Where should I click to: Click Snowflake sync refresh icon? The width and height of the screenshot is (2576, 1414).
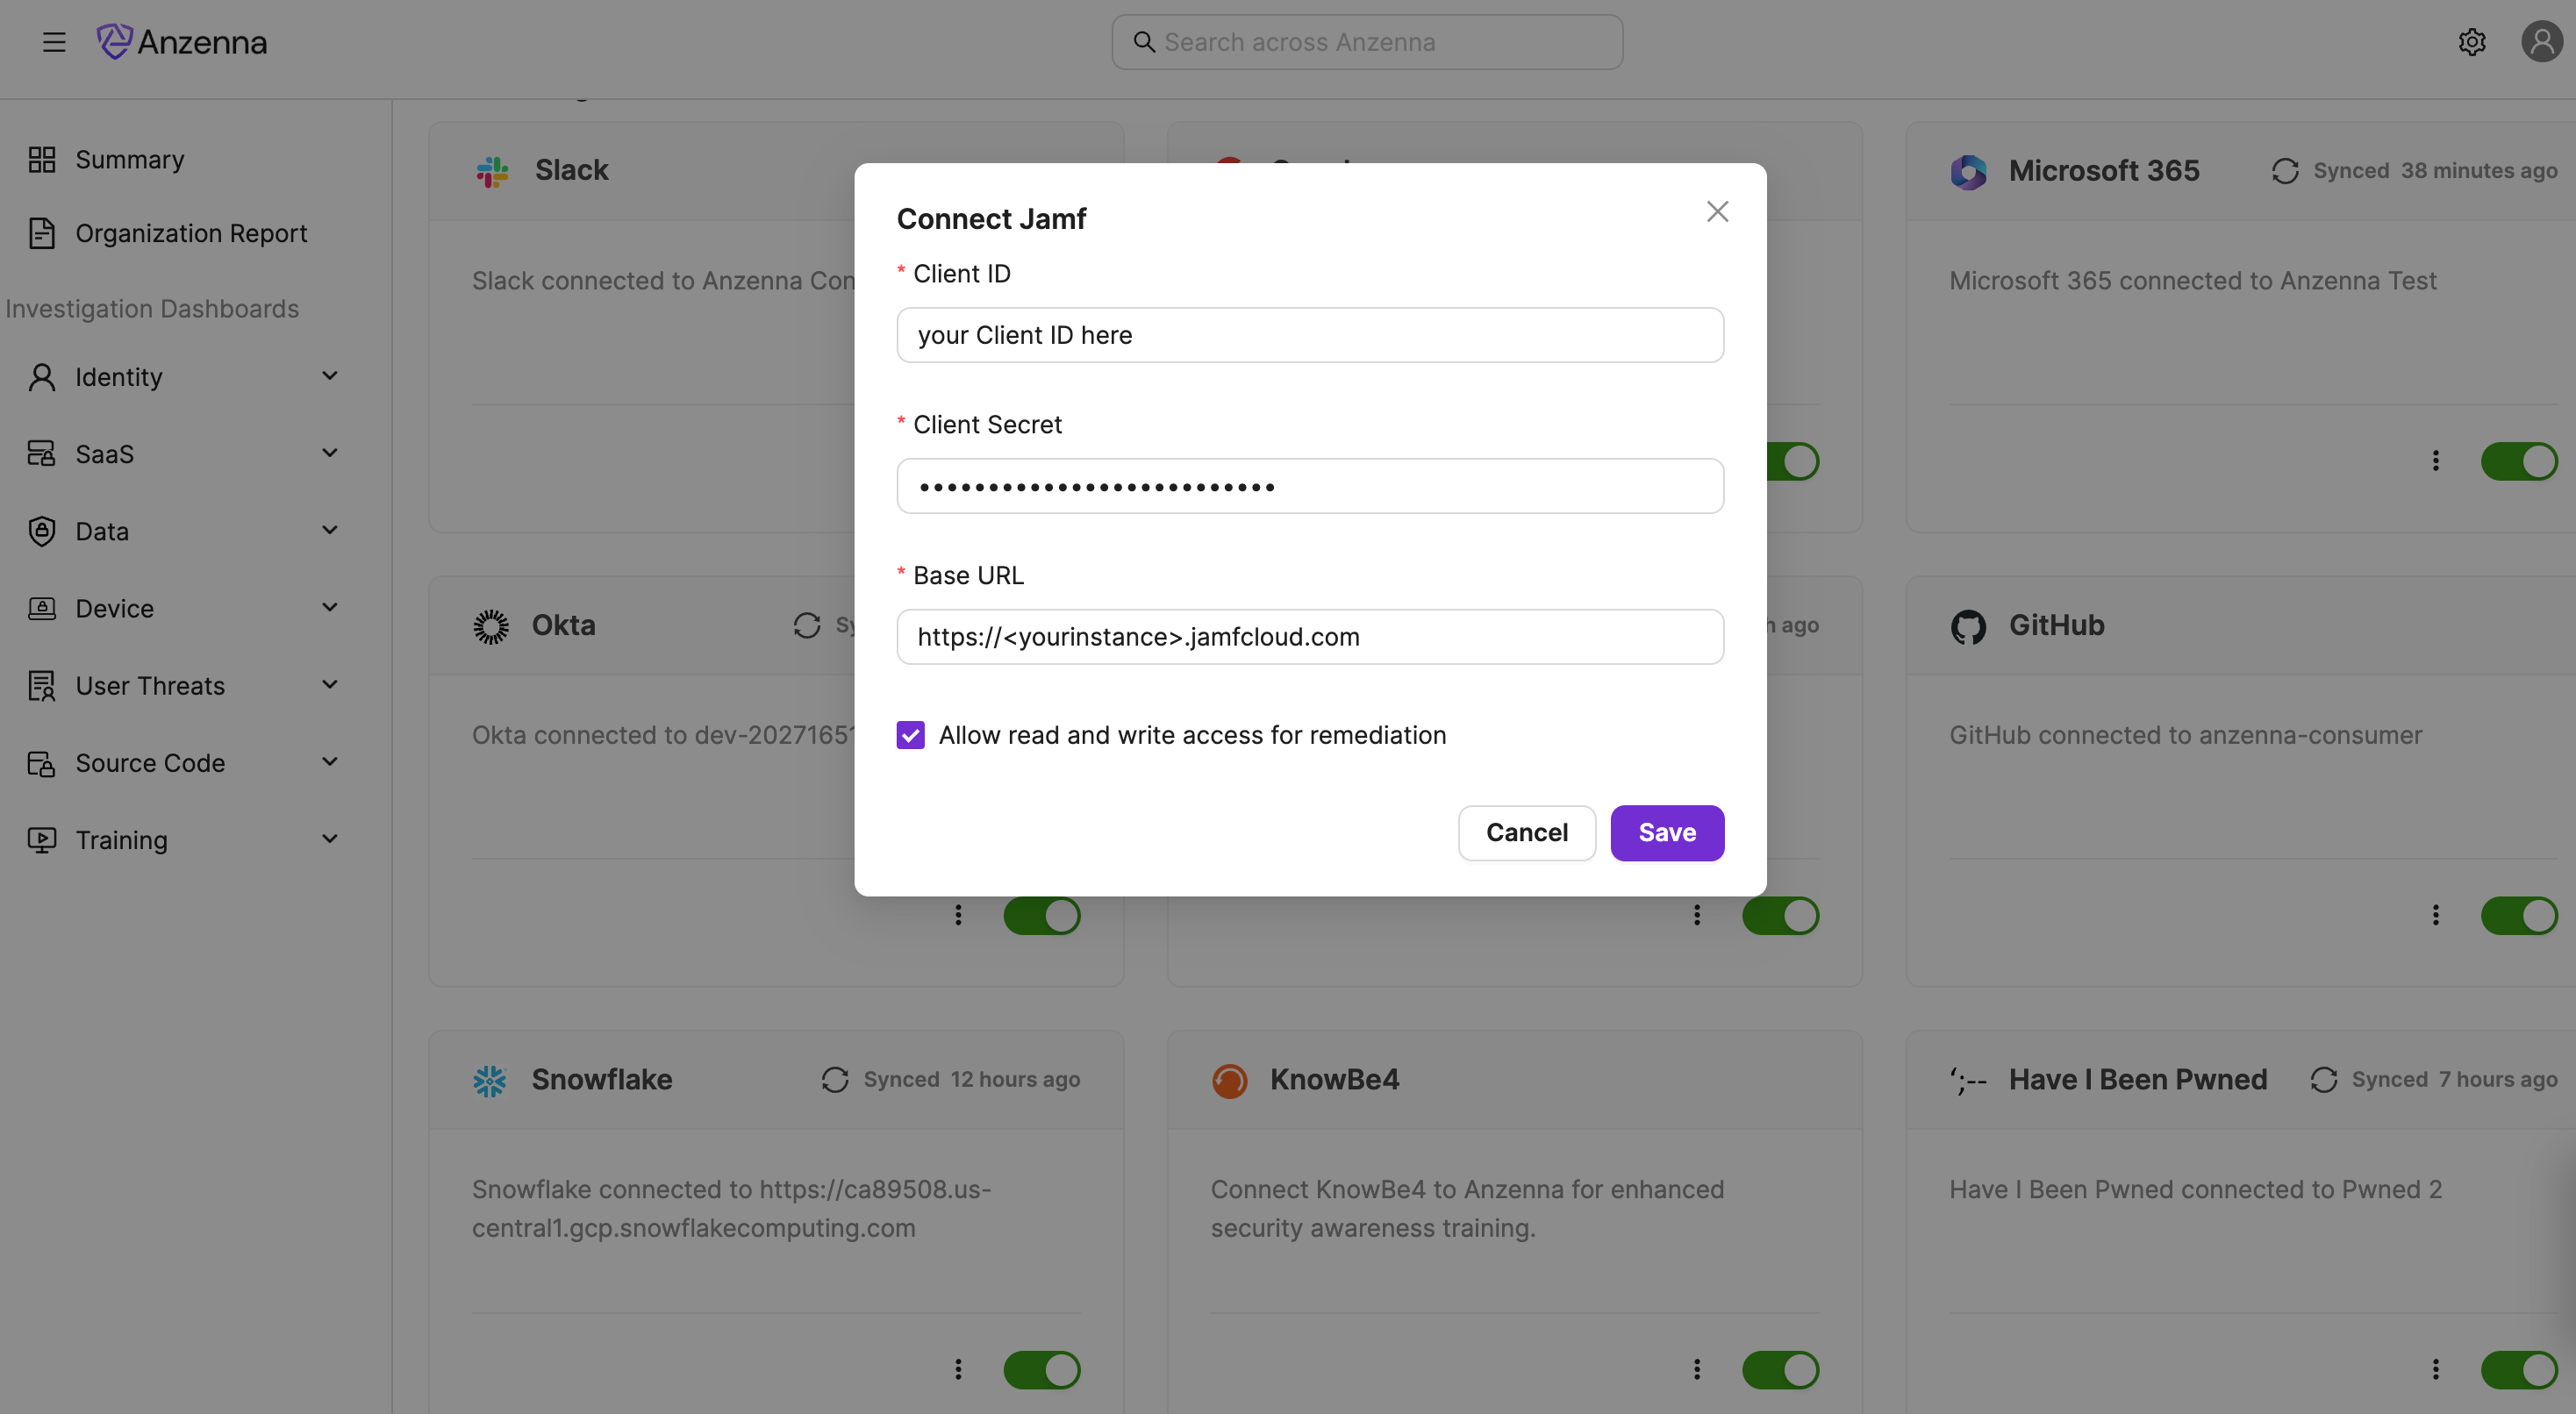pyautogui.click(x=835, y=1080)
